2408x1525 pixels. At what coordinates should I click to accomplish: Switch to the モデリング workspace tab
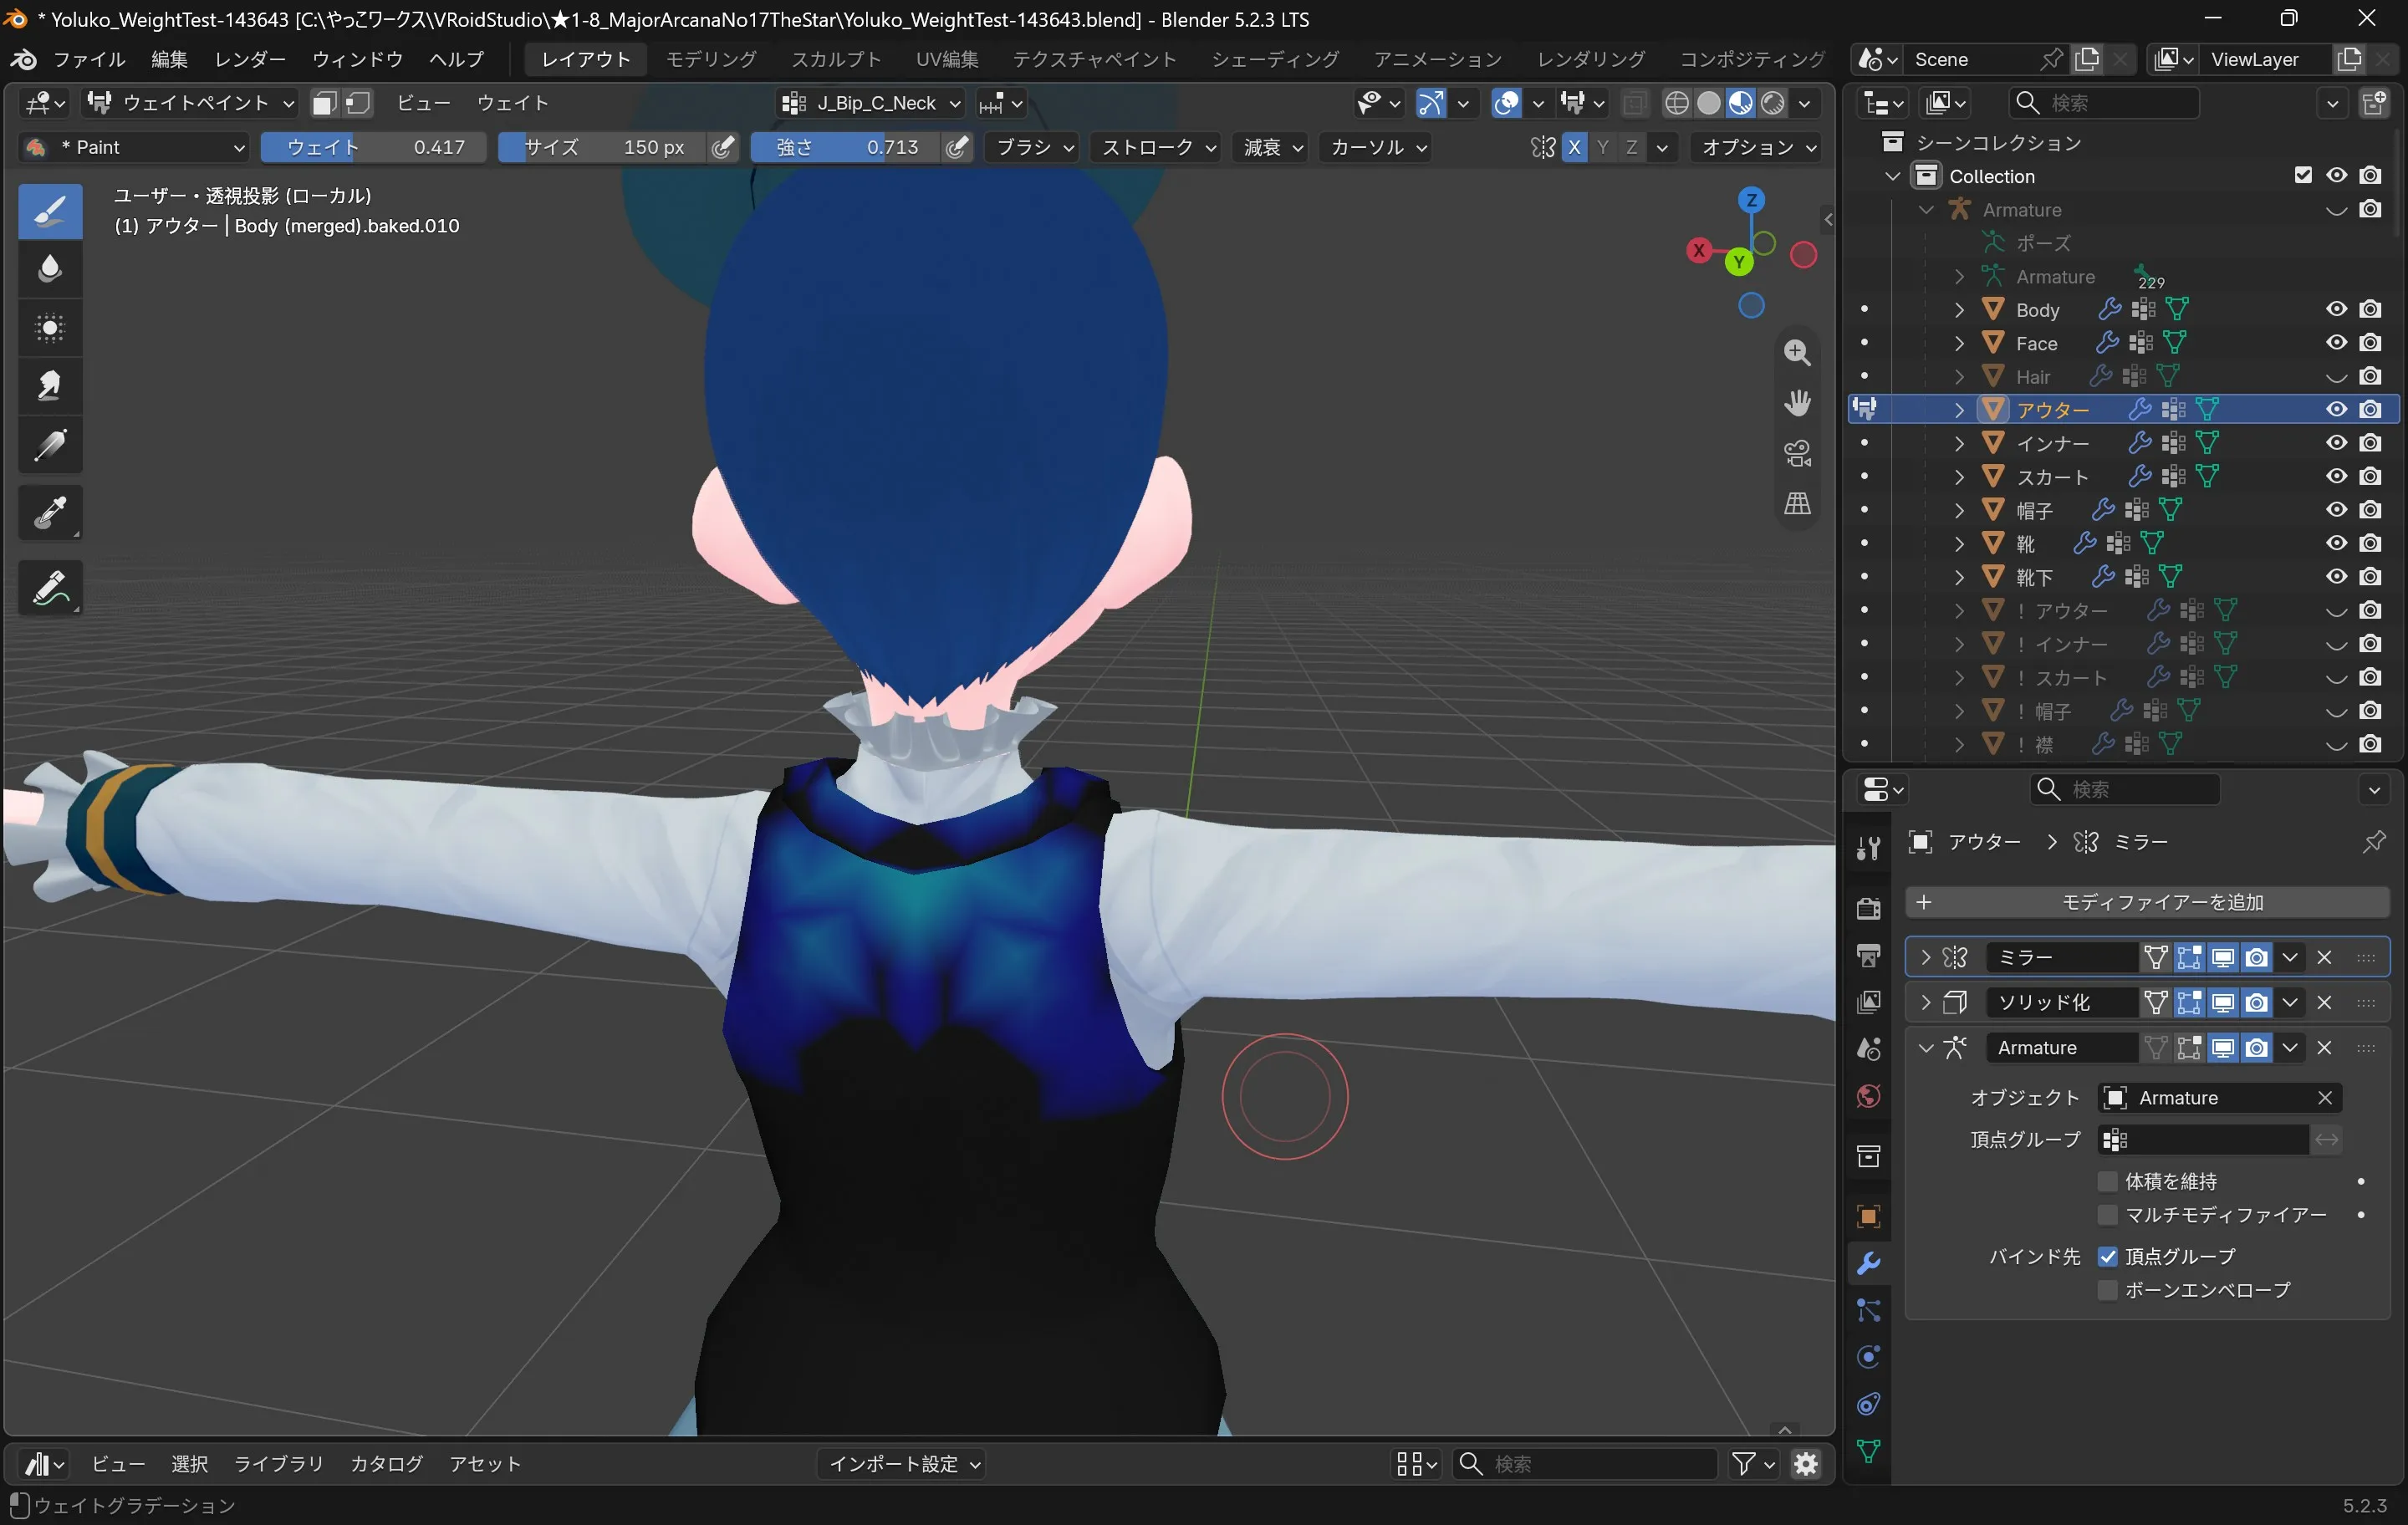click(711, 59)
